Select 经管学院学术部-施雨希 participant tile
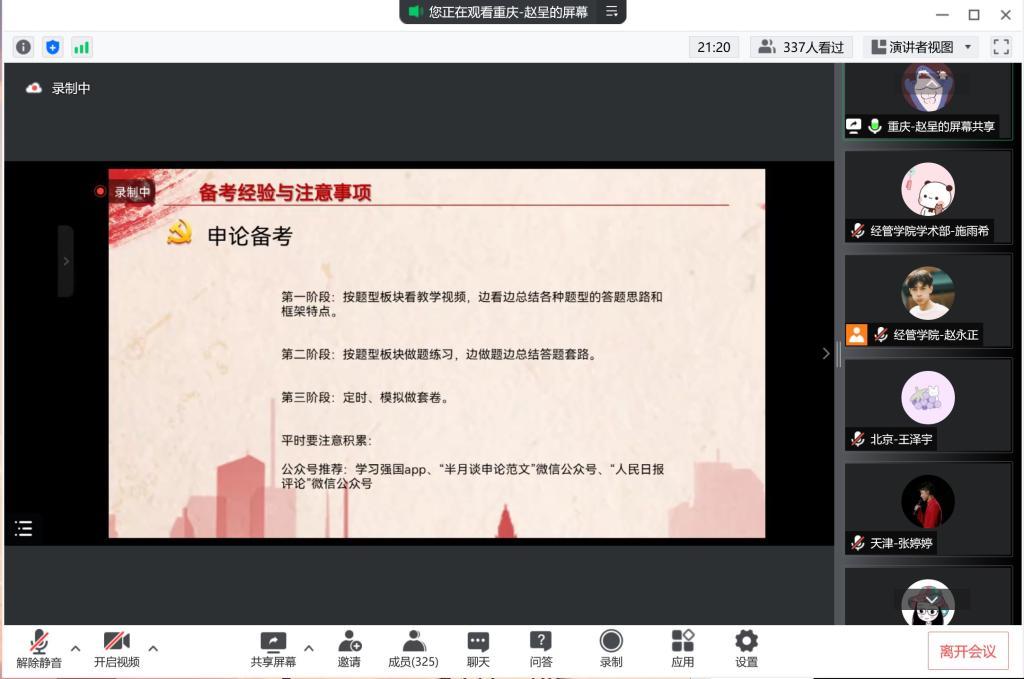1024x679 pixels. [928, 198]
